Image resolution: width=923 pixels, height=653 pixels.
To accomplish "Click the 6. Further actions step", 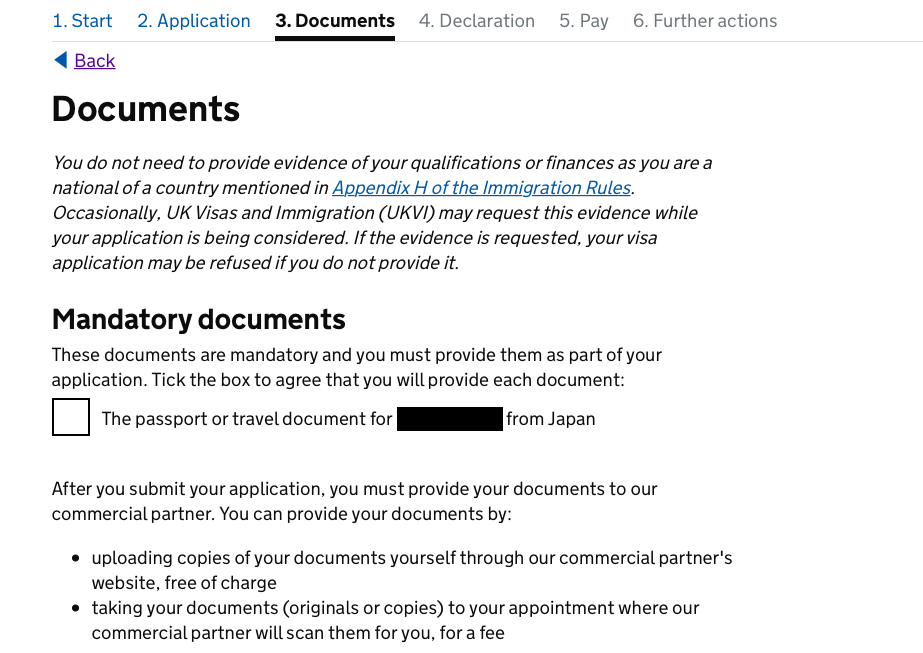I will [x=705, y=21].
